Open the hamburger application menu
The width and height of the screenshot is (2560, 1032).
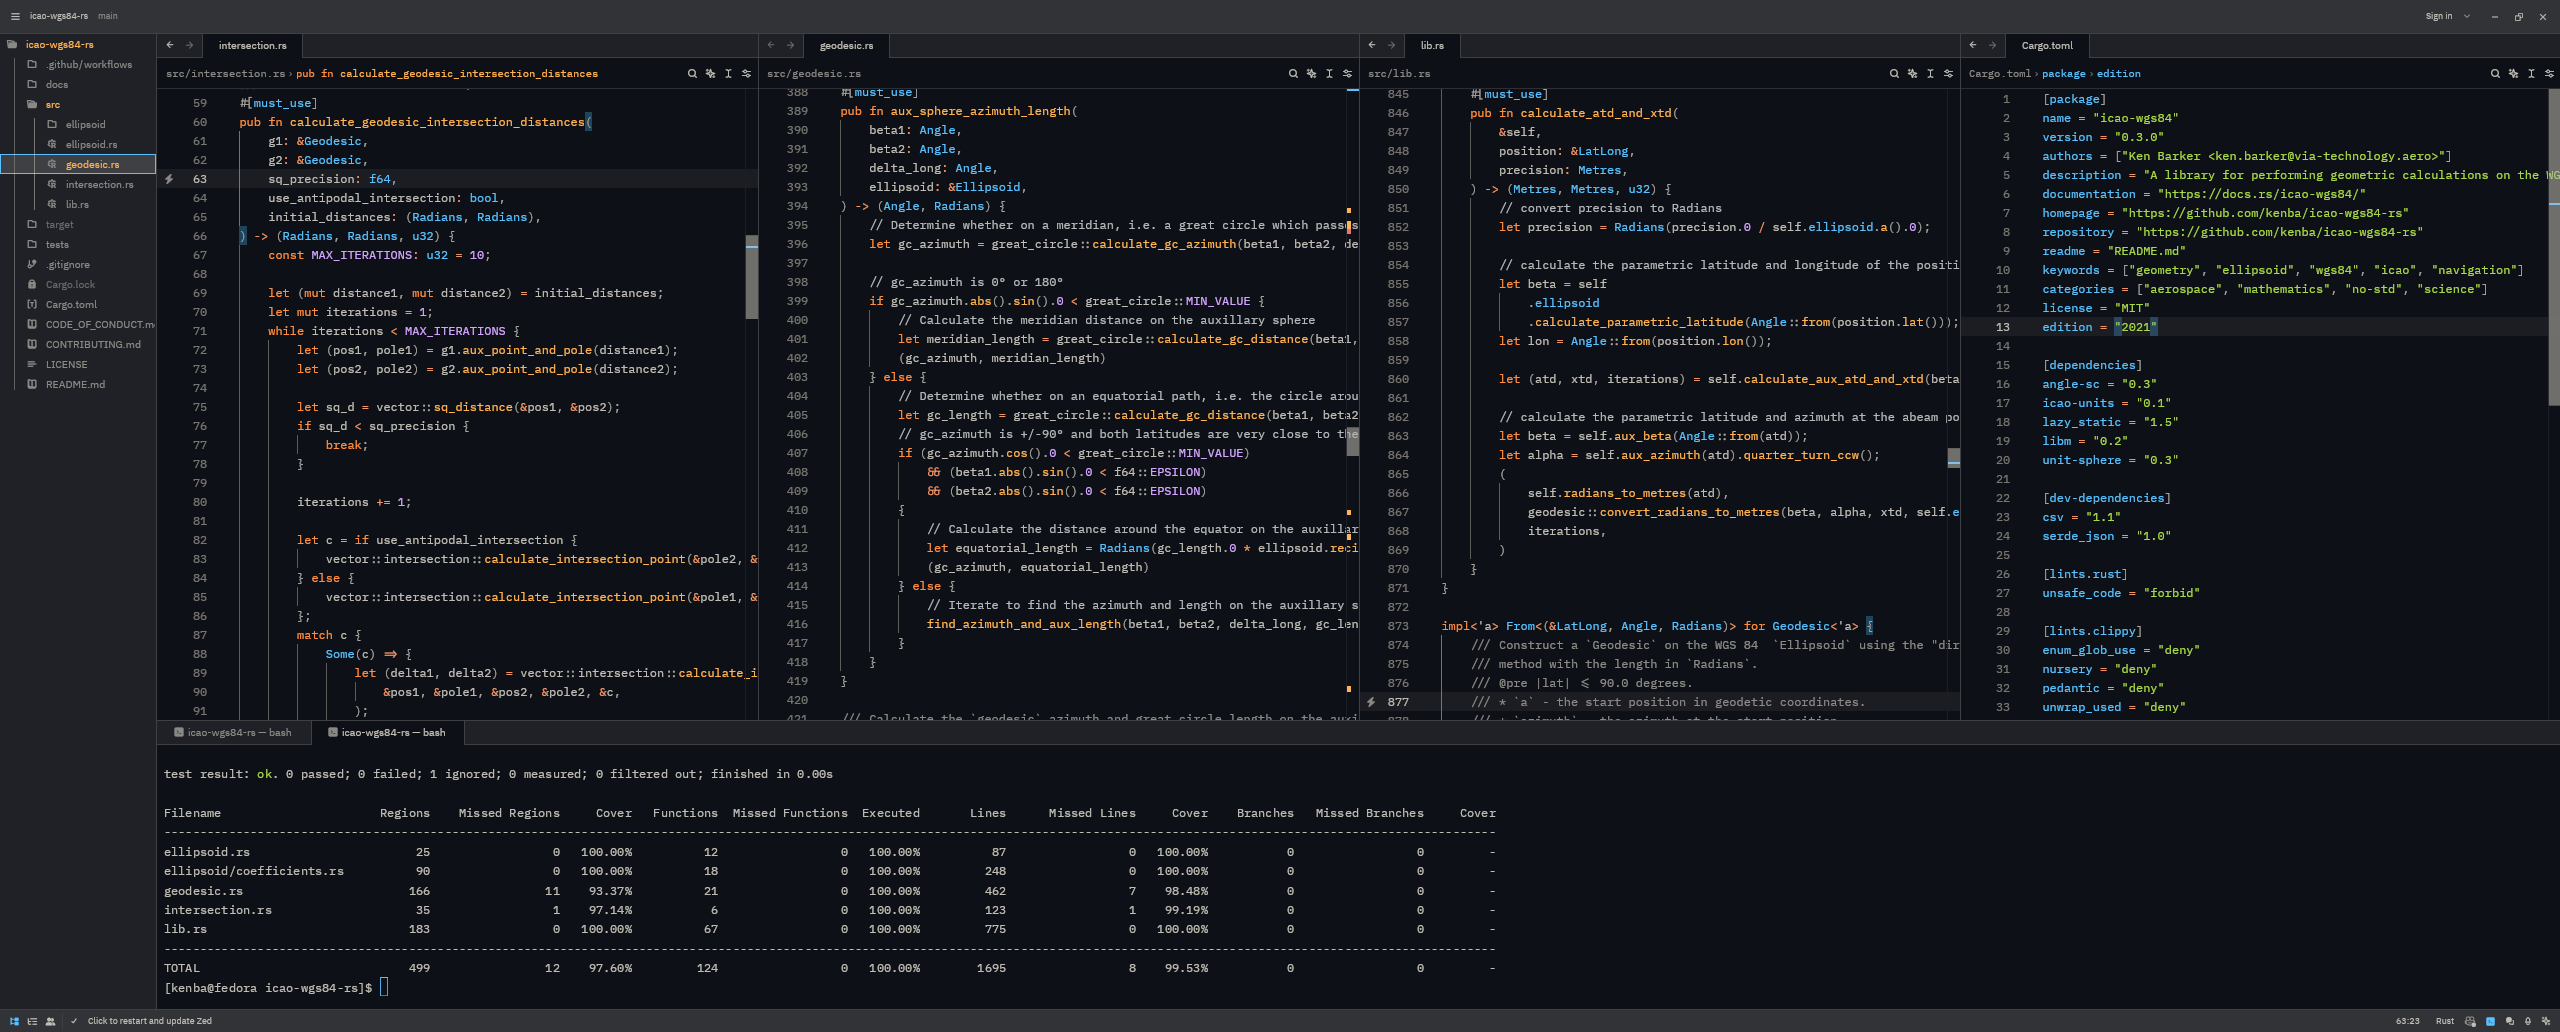pos(13,16)
